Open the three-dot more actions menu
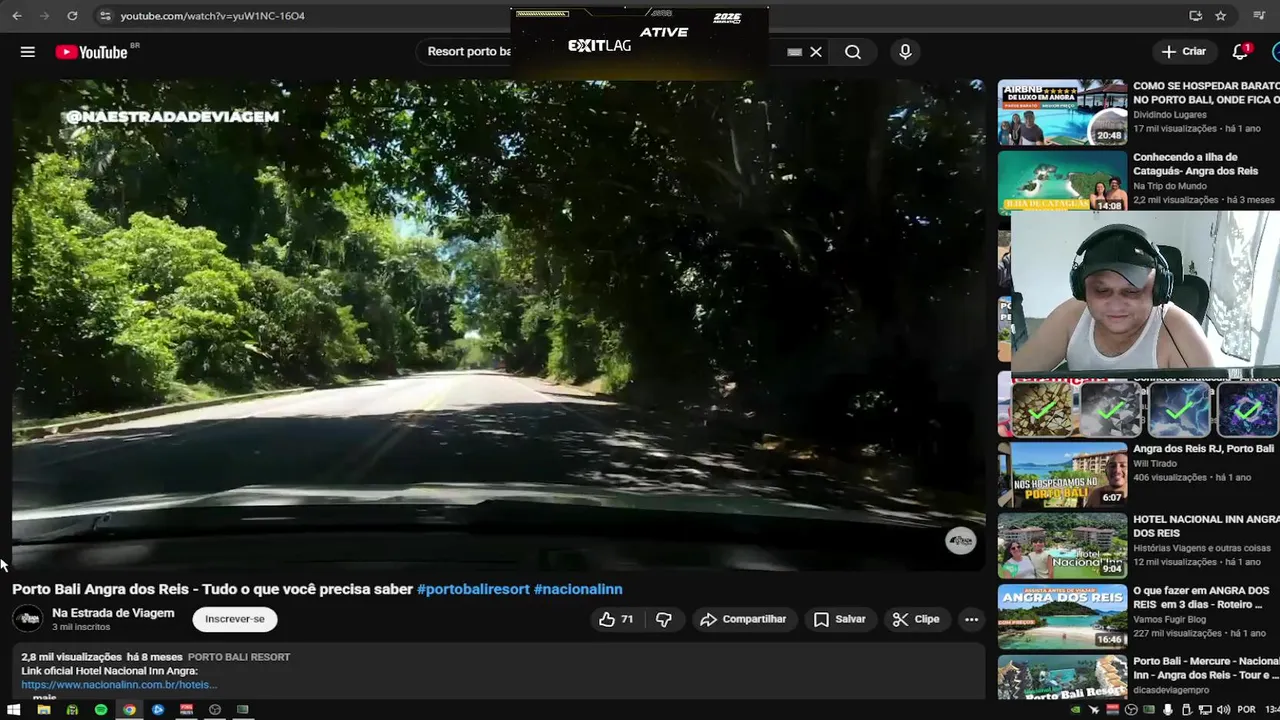 pyautogui.click(x=971, y=619)
